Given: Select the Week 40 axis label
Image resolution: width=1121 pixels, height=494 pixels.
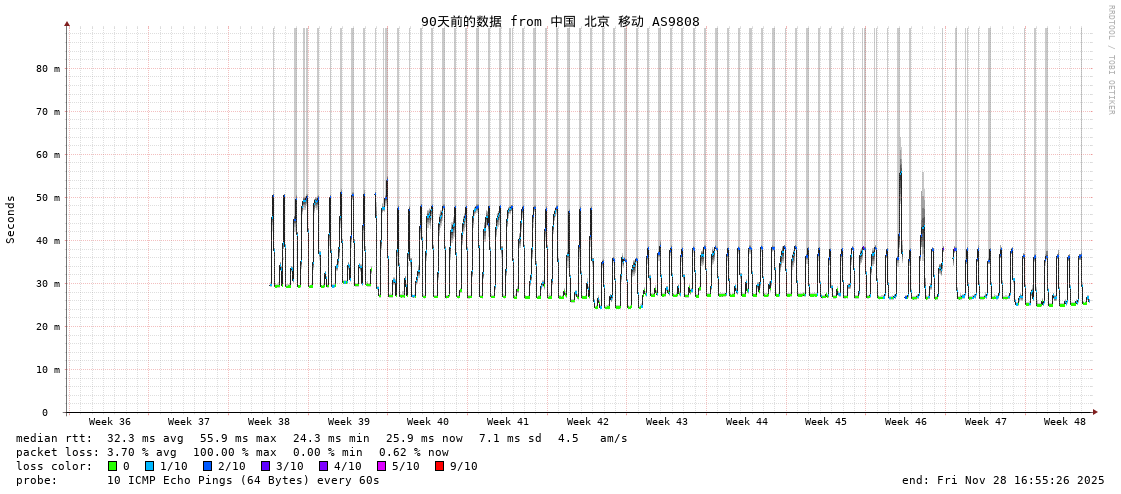Looking at the screenshot, I should [x=428, y=422].
